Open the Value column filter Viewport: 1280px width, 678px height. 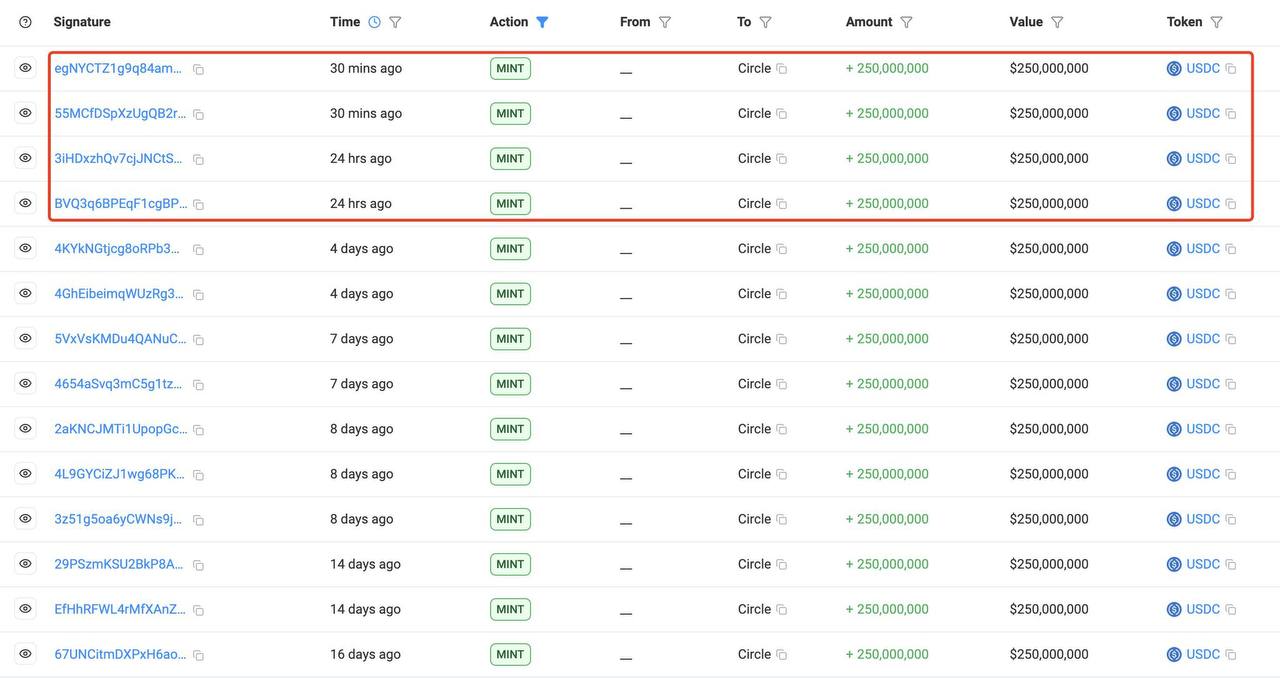1057,22
